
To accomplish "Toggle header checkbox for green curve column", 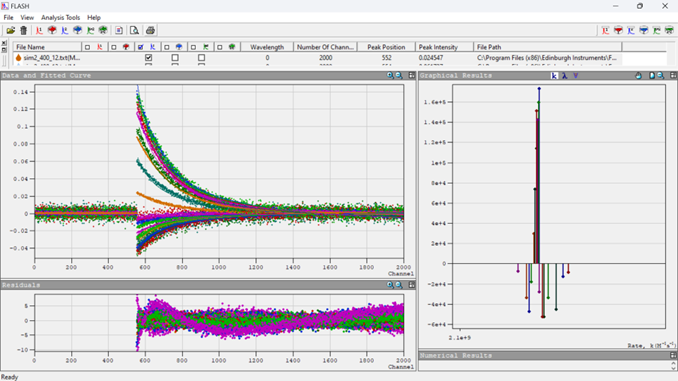I will (x=193, y=47).
